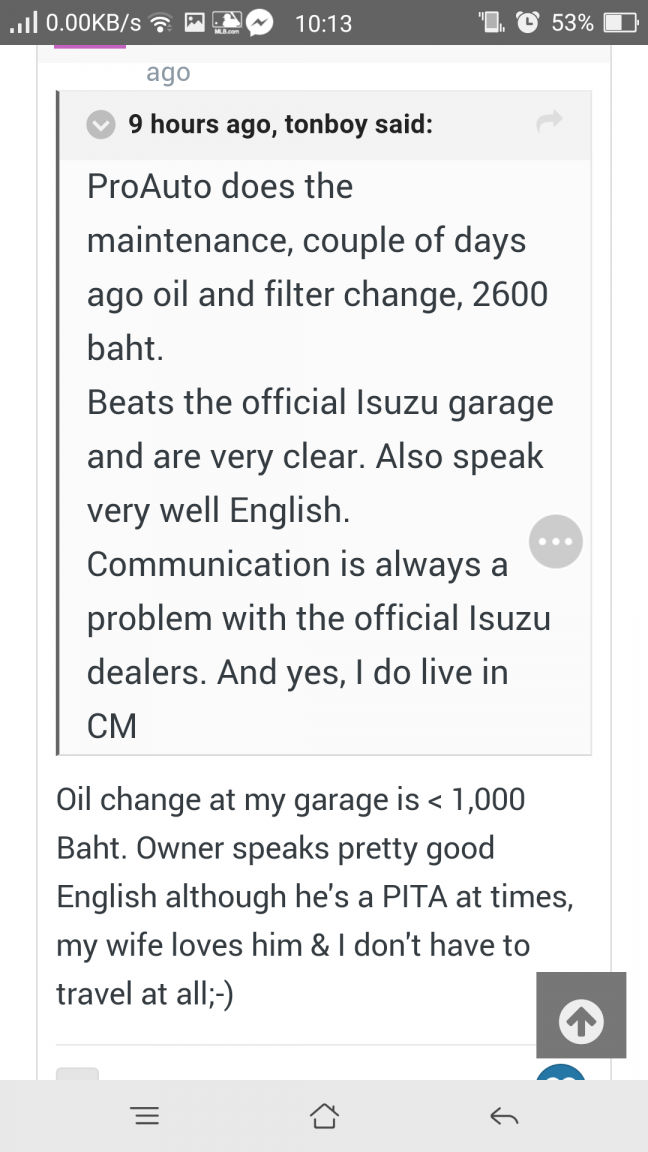
Task: Open the Android menu navigation button
Action: pyautogui.click(x=145, y=1116)
